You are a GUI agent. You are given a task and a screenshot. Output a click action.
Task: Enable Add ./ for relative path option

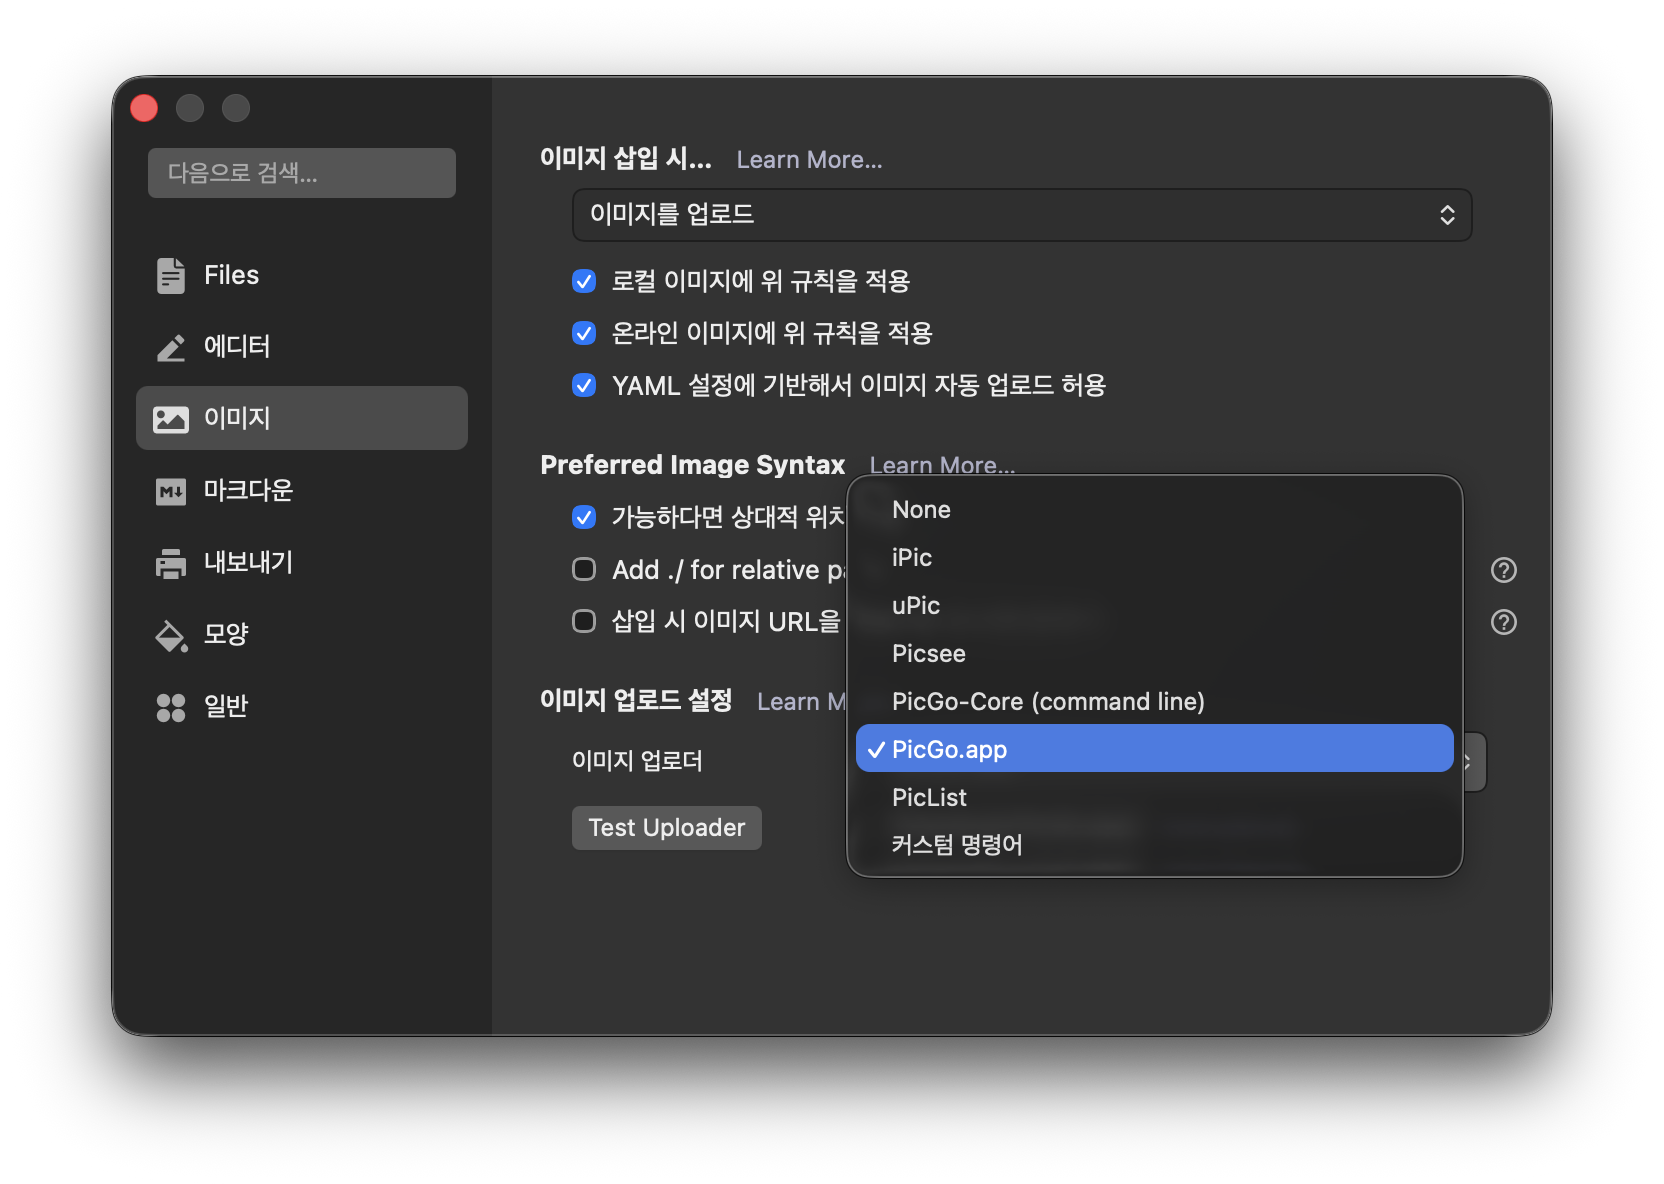(584, 569)
